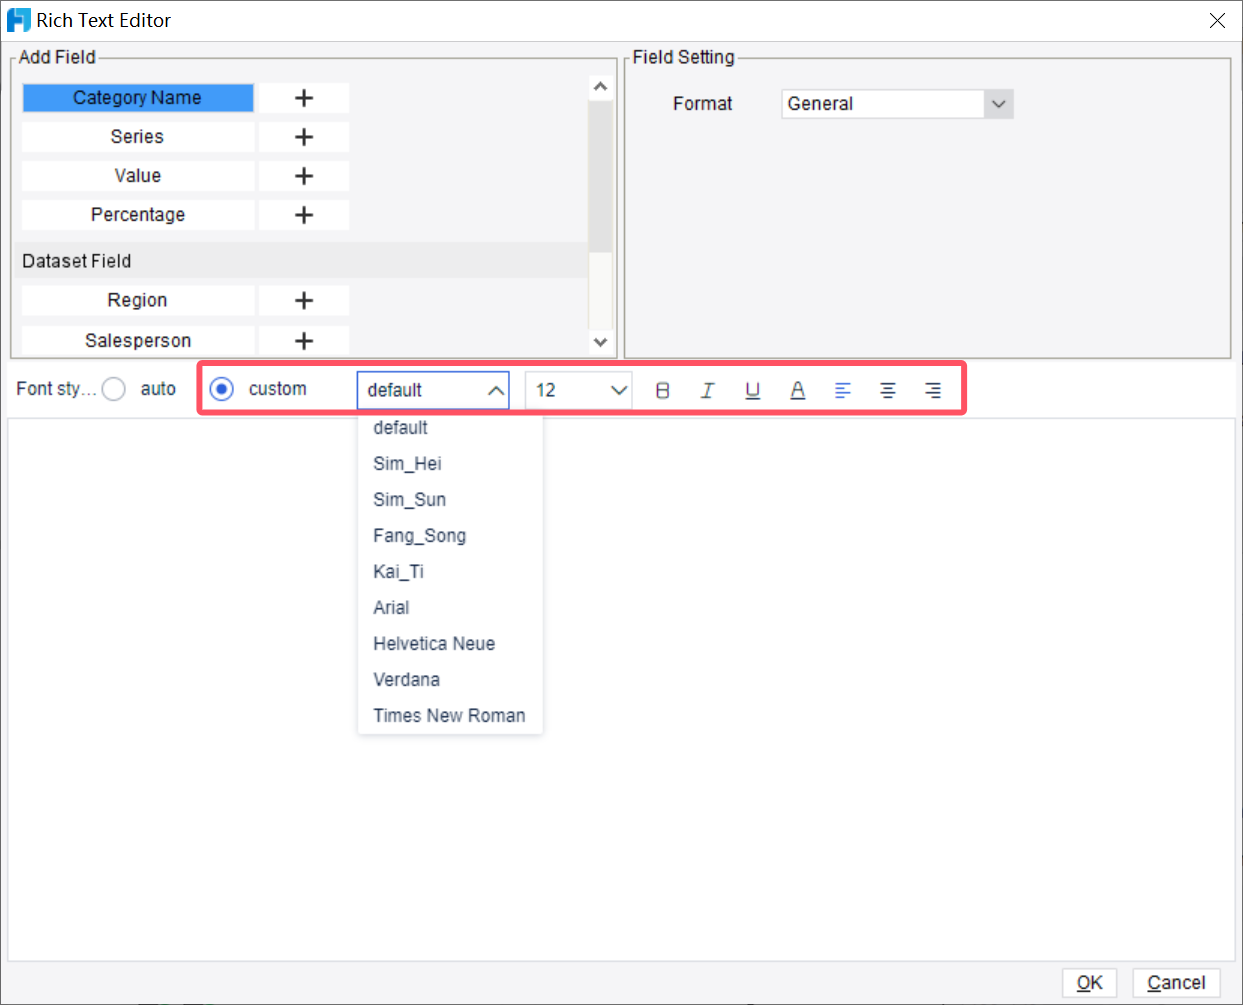The height and width of the screenshot is (1005, 1243).
Task: Select the custom font style radio
Action: [x=222, y=389]
